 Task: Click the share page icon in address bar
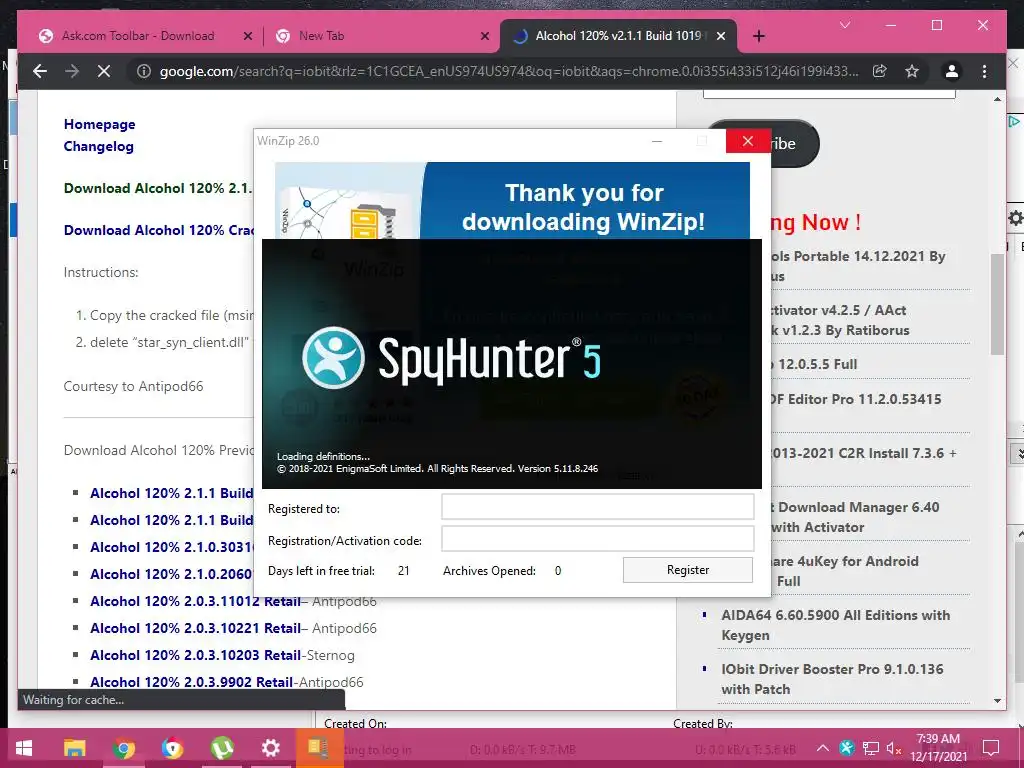[x=880, y=71]
